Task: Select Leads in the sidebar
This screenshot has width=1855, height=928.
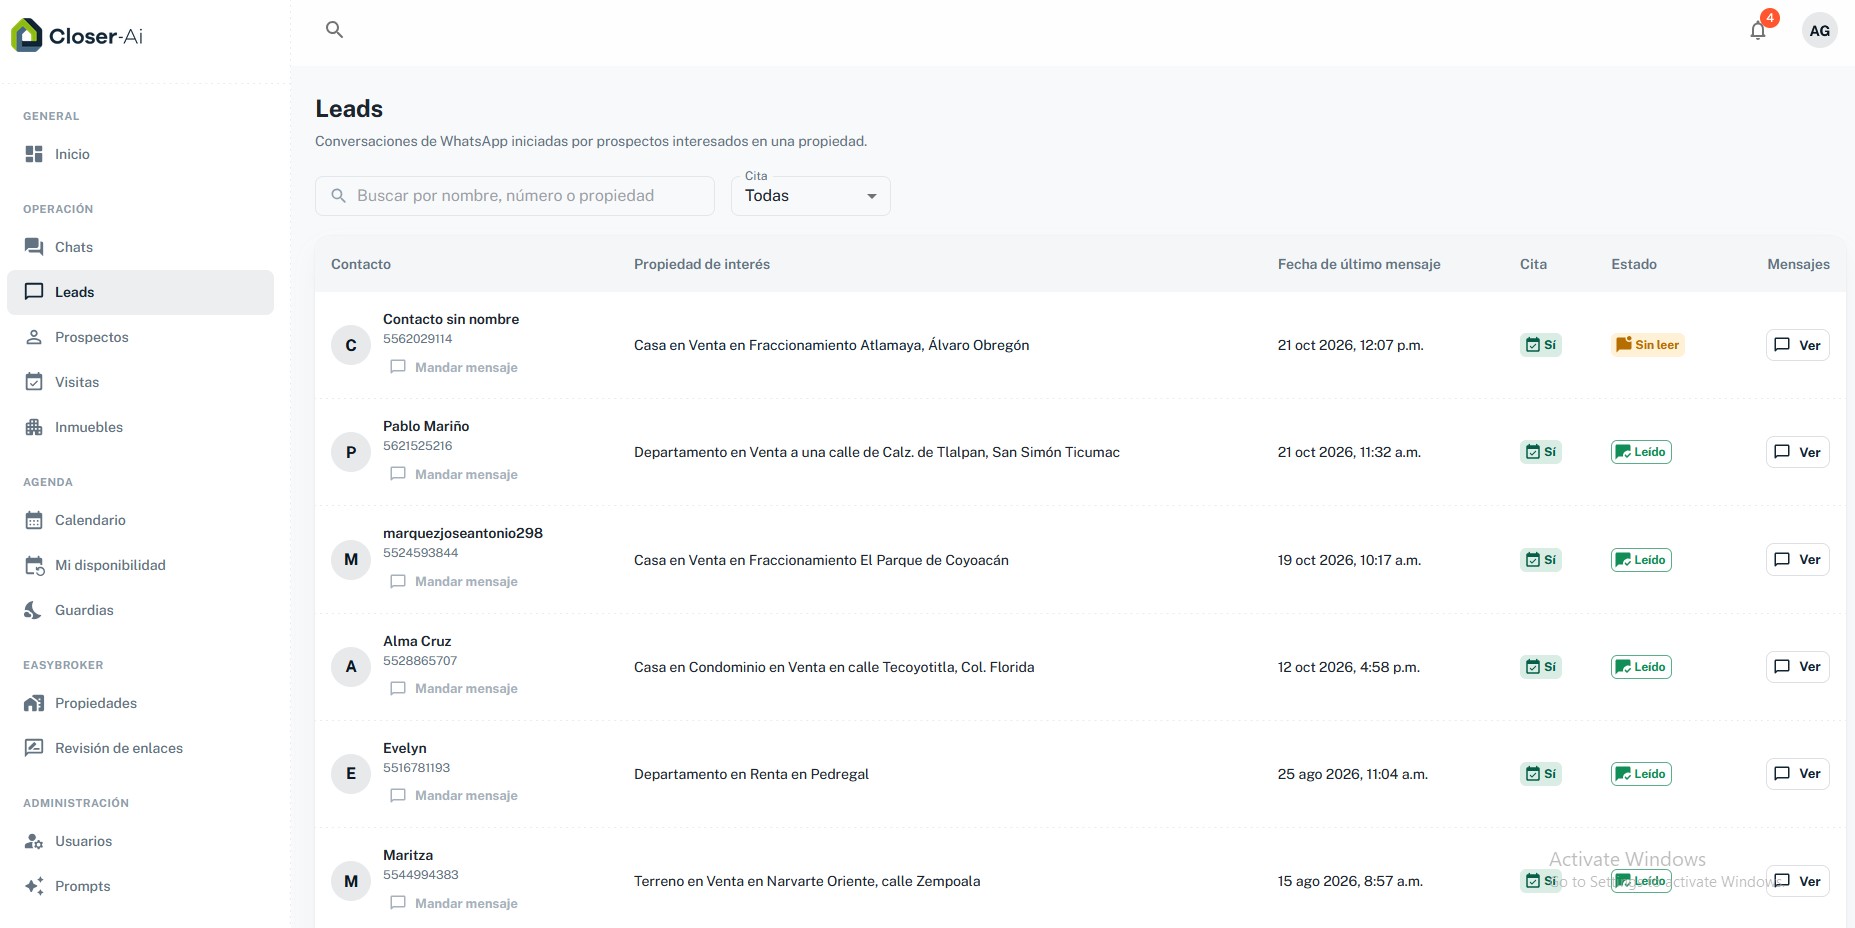Action: click(x=140, y=292)
